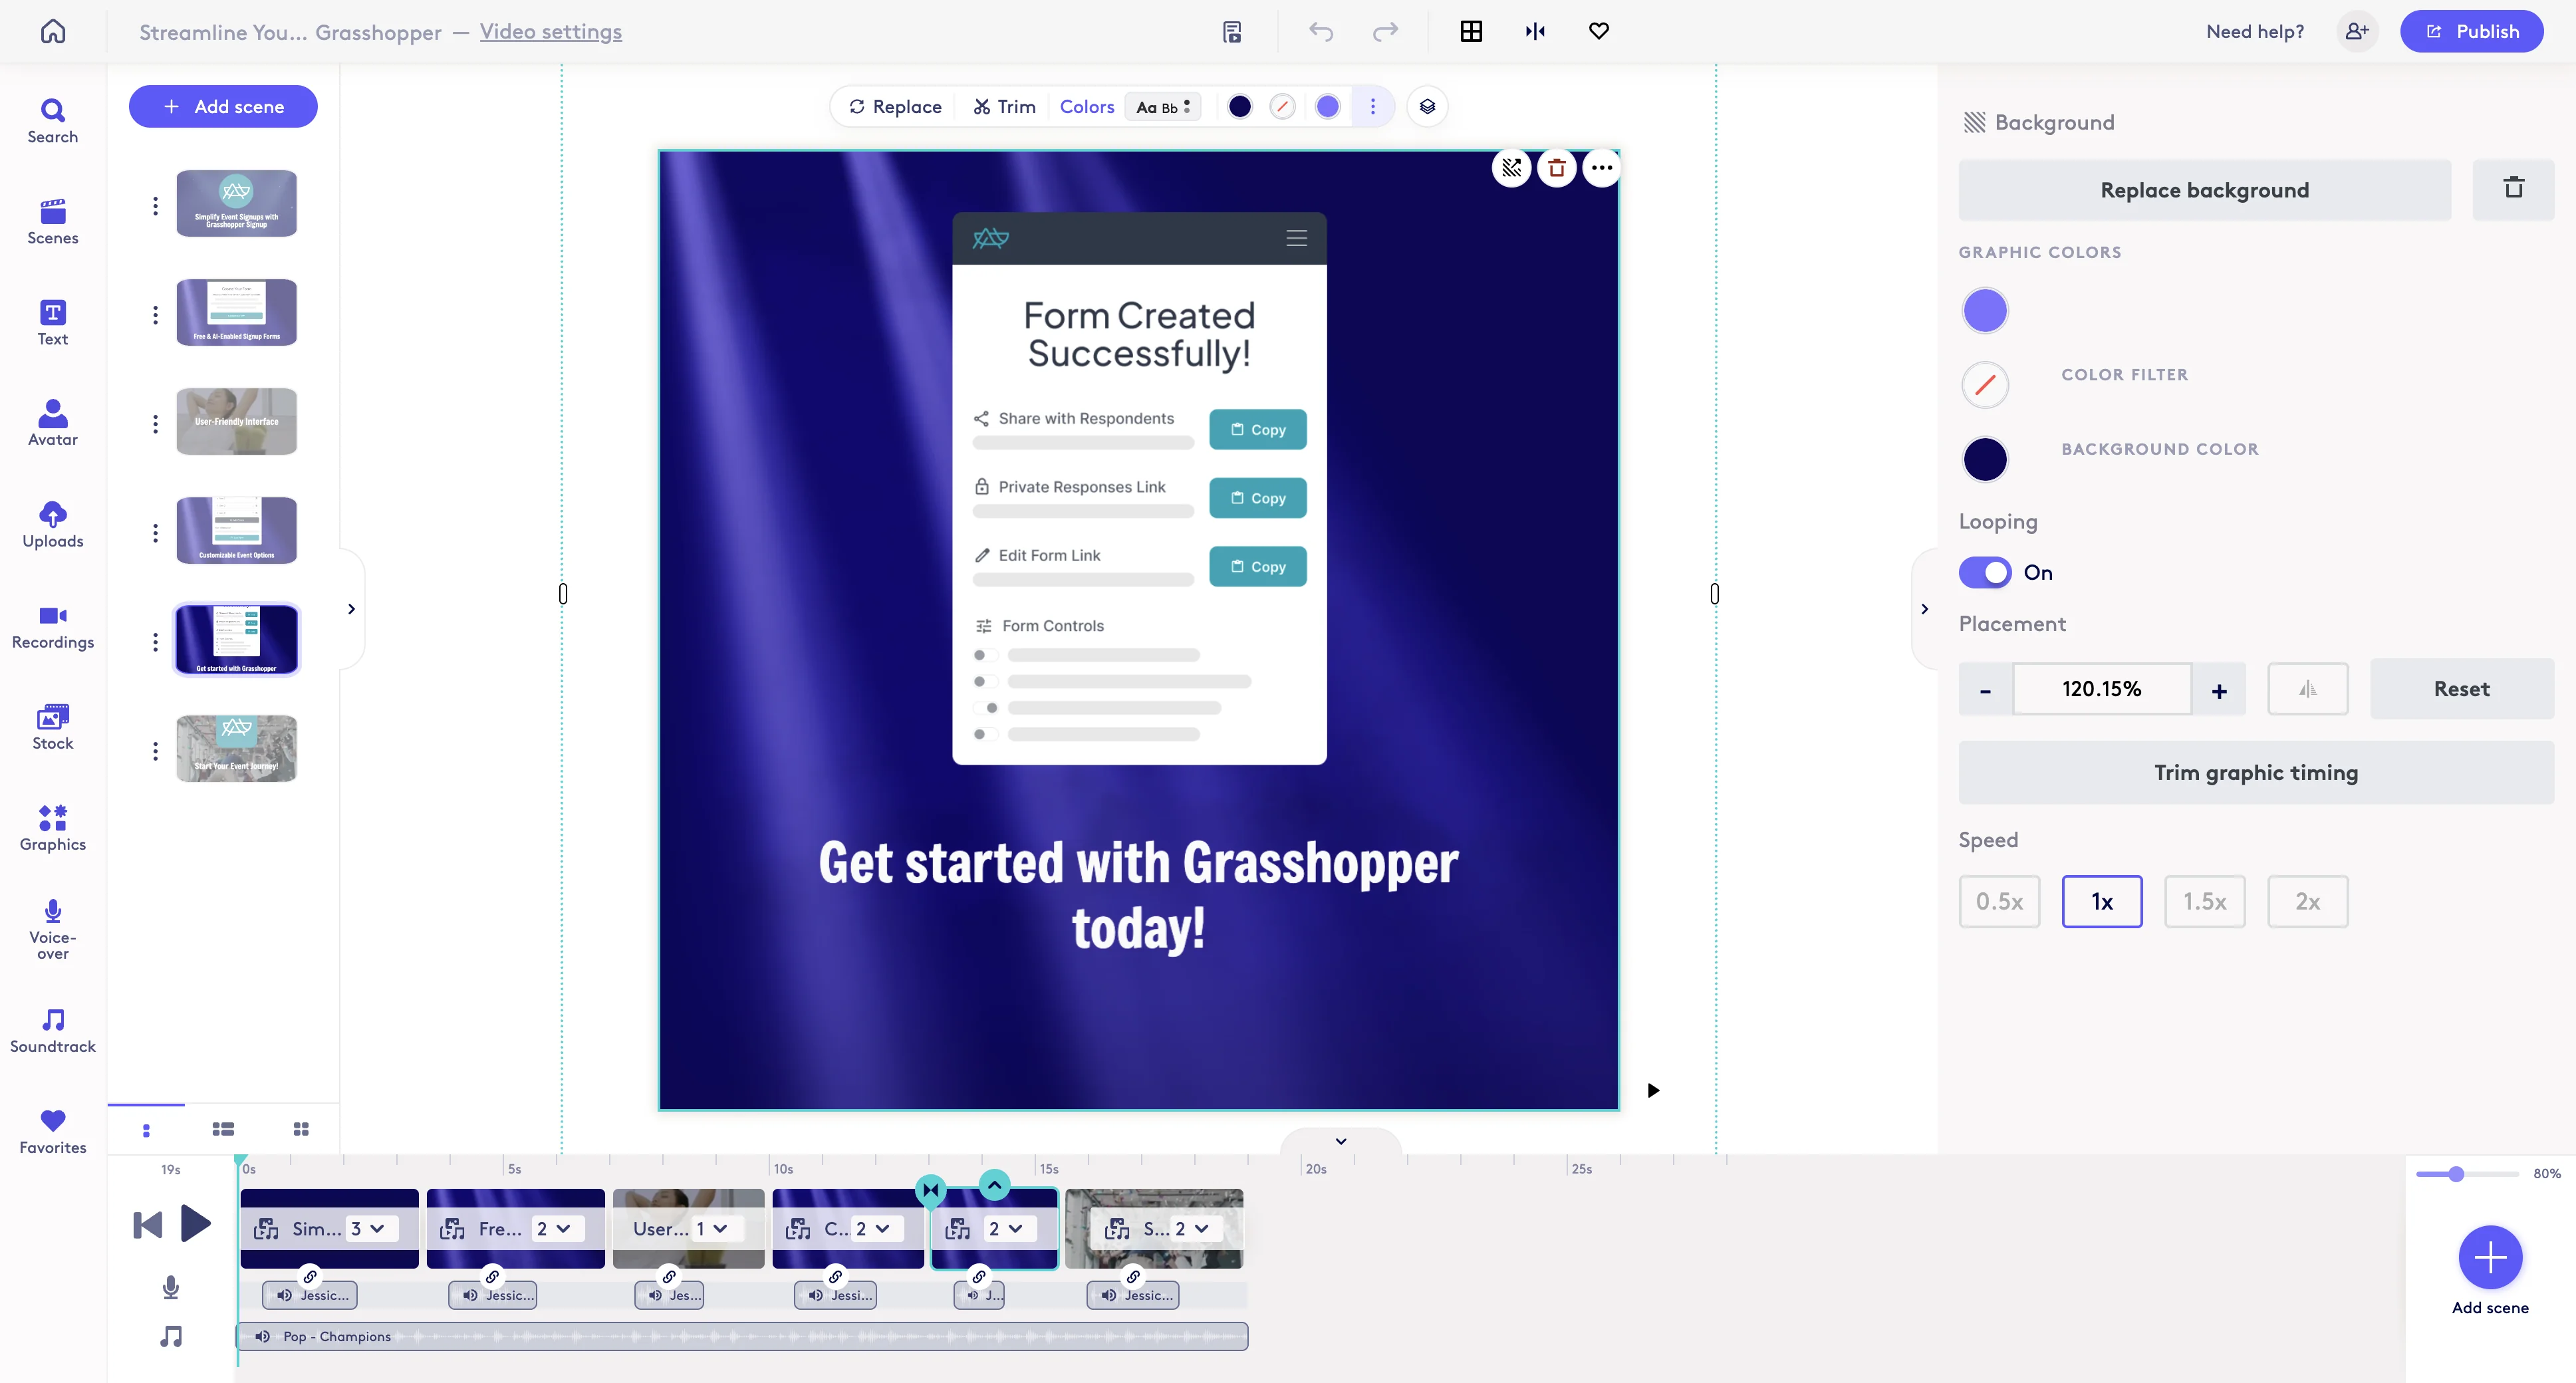
Task: Select the Background Color swatch
Action: point(1985,459)
